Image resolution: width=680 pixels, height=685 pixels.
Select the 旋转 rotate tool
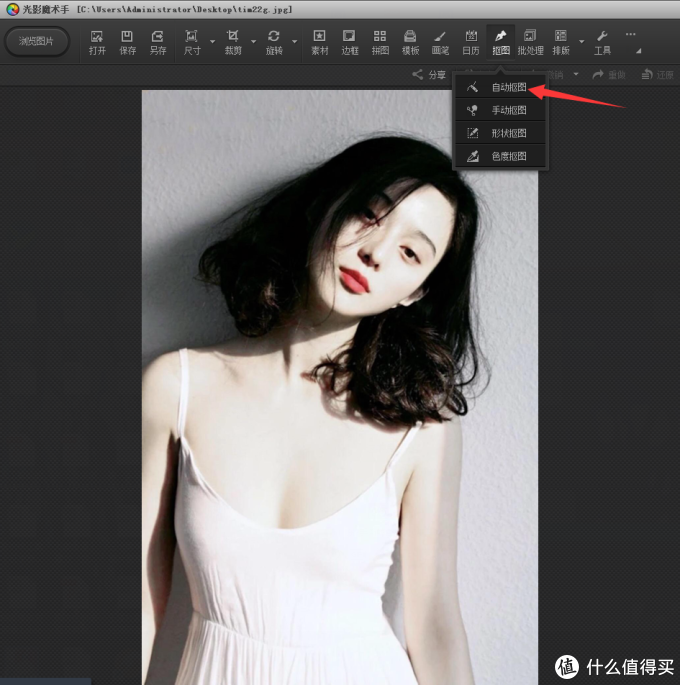tap(274, 43)
